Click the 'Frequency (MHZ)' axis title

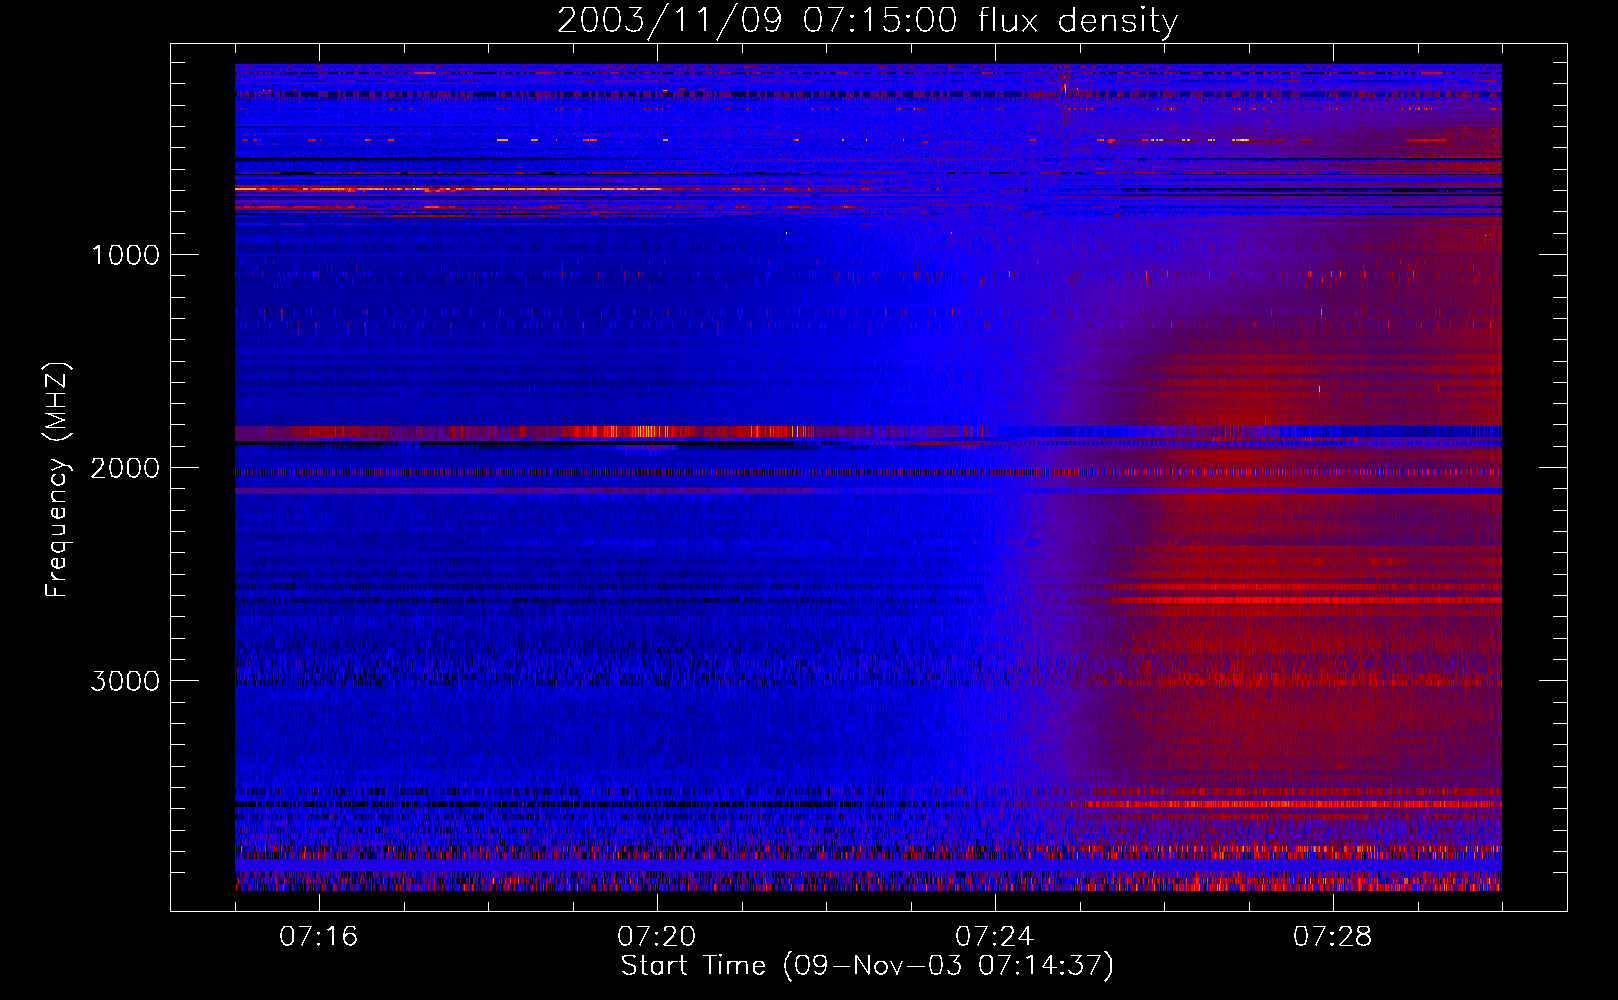coord(58,479)
